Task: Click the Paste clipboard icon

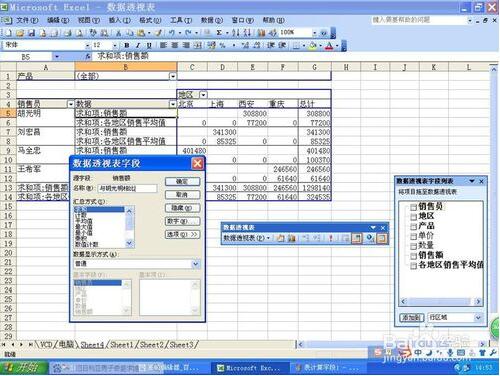Action: [141, 33]
